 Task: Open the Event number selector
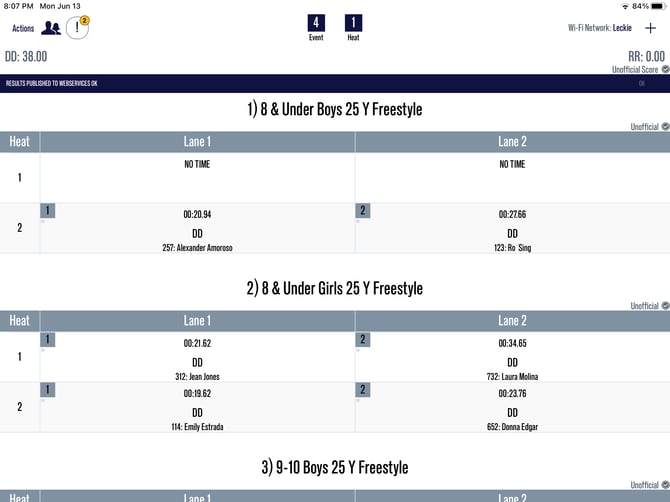coord(317,23)
